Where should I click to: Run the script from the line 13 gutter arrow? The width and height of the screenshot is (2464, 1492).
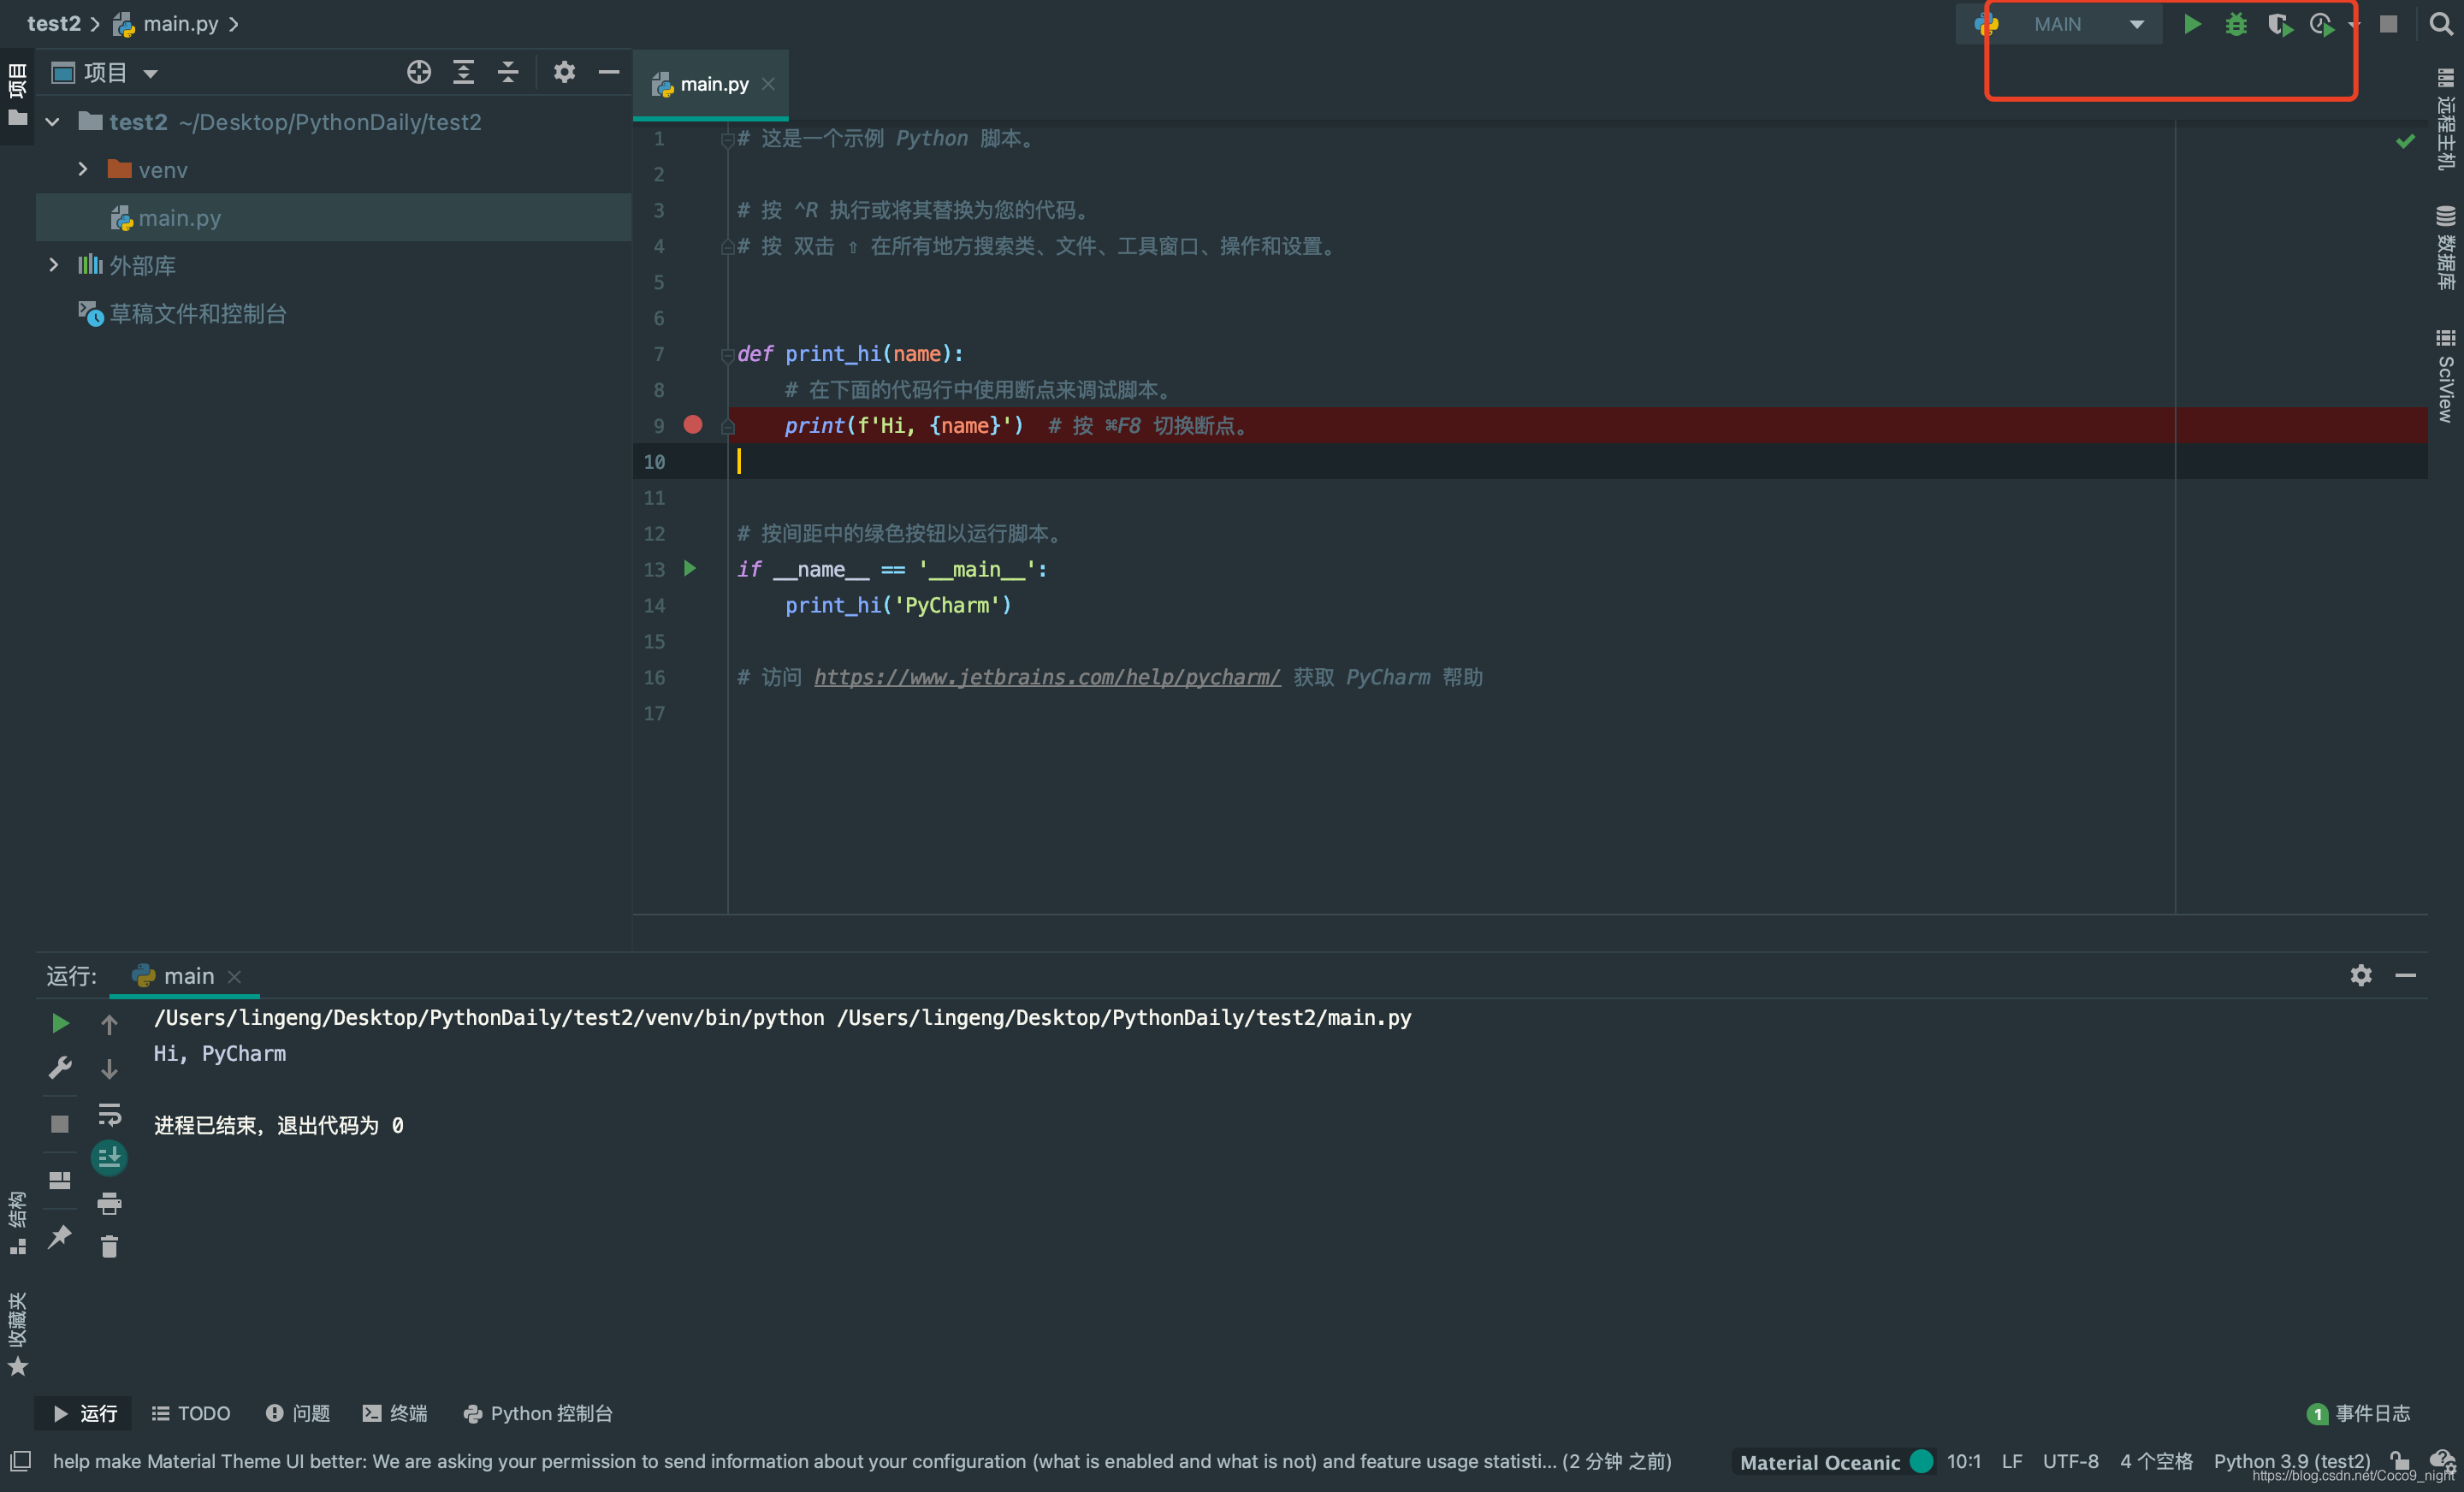(690, 568)
